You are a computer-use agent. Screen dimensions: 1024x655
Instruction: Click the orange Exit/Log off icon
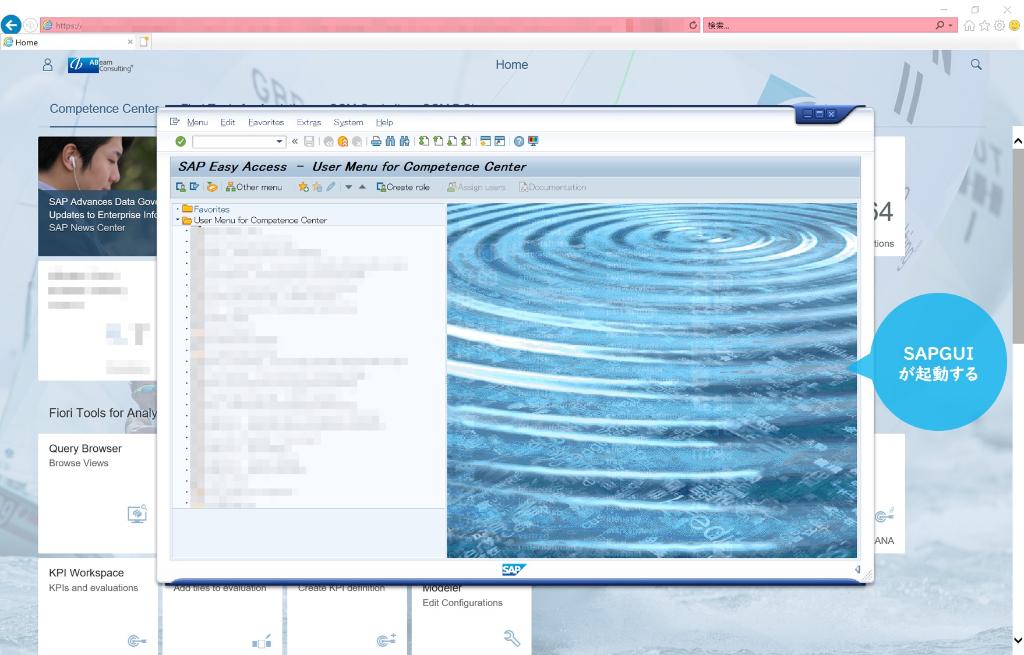(x=343, y=141)
